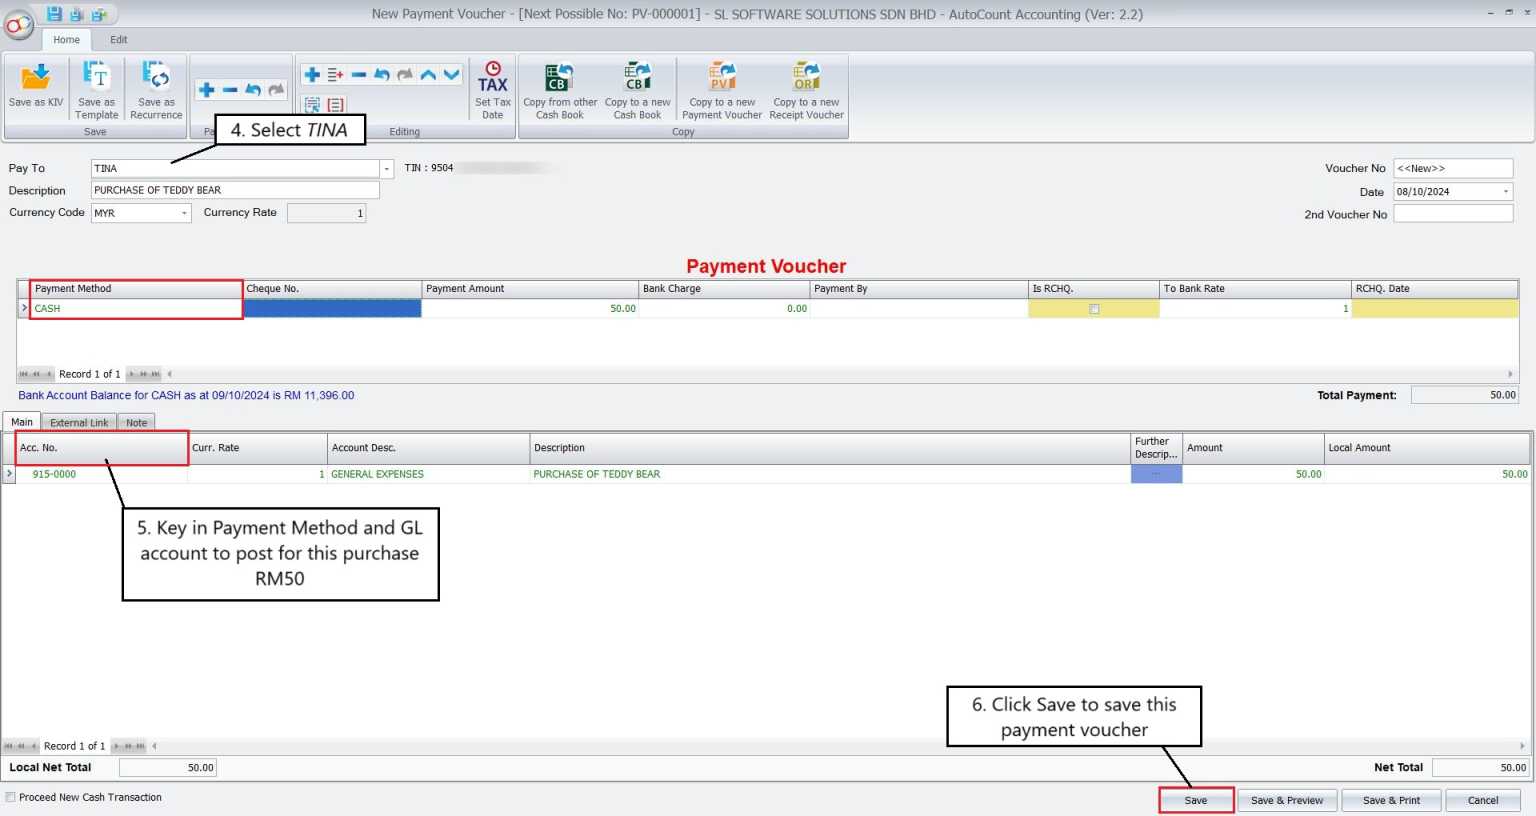Click Copy to a new Payment Voucher
Viewport: 1536px width, 816px height.
722,90
